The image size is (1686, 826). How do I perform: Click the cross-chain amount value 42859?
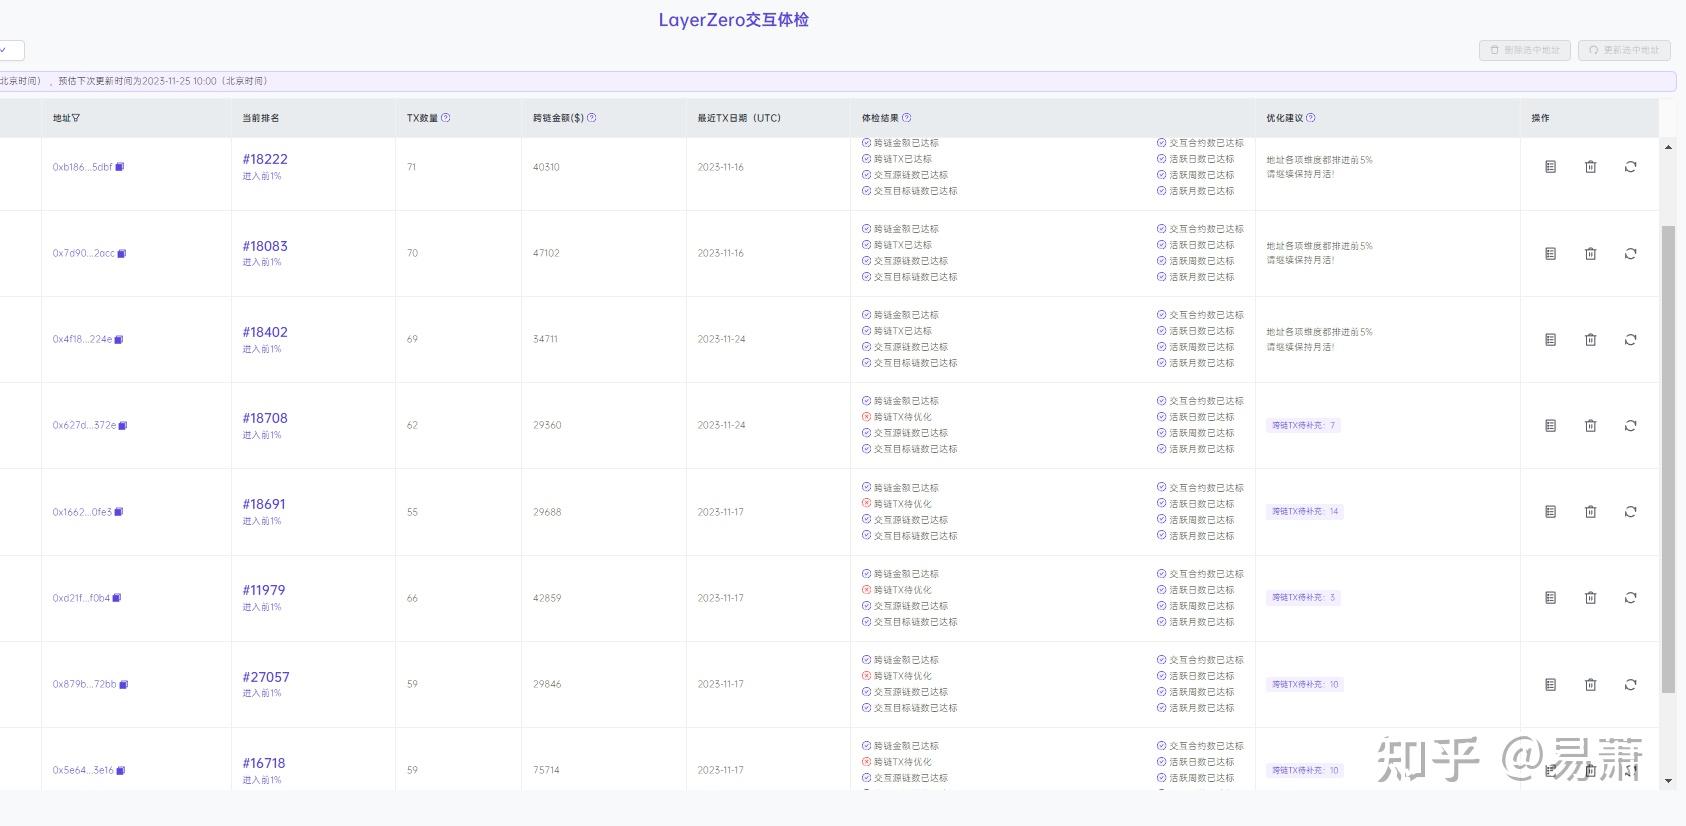pos(547,598)
